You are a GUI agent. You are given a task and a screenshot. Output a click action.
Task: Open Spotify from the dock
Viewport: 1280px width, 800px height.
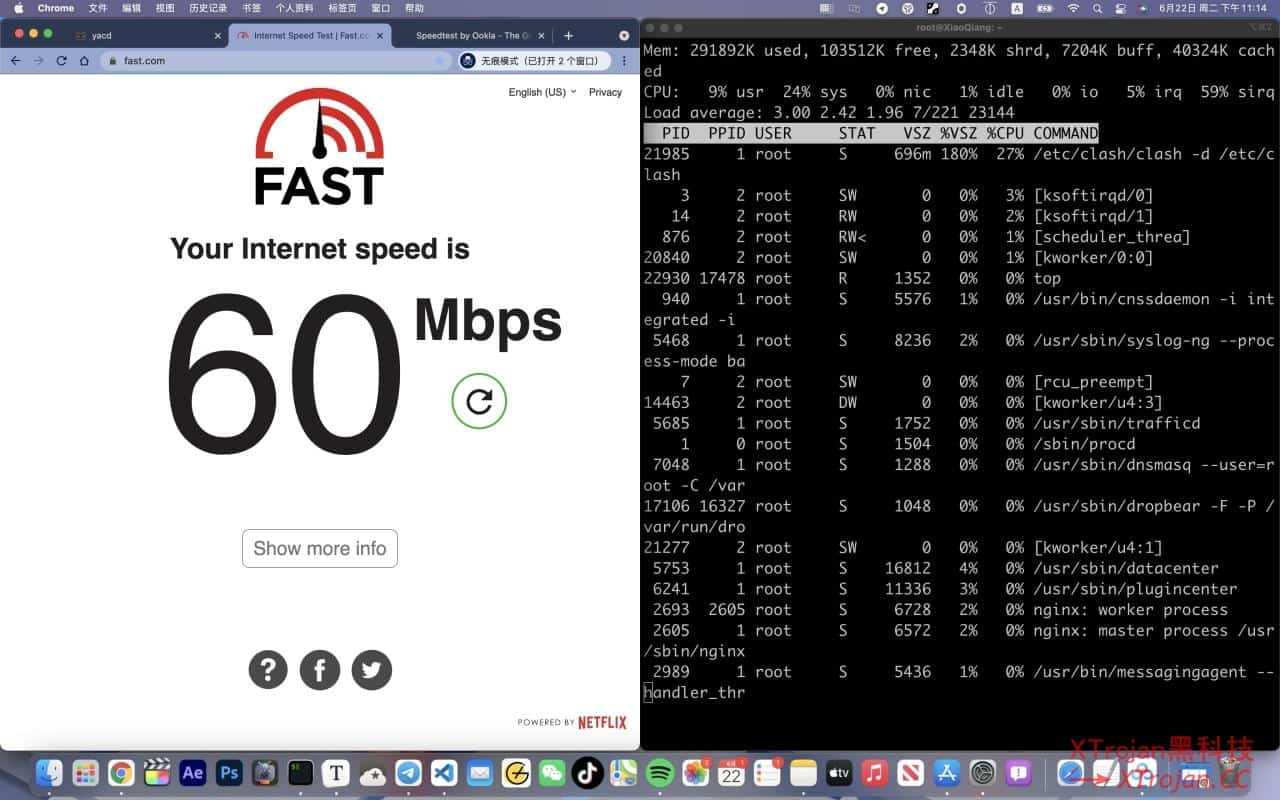[x=659, y=773]
